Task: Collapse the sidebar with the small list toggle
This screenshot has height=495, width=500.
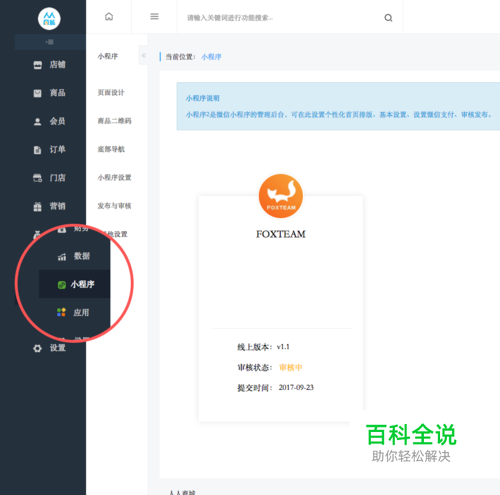Action: coord(50,42)
